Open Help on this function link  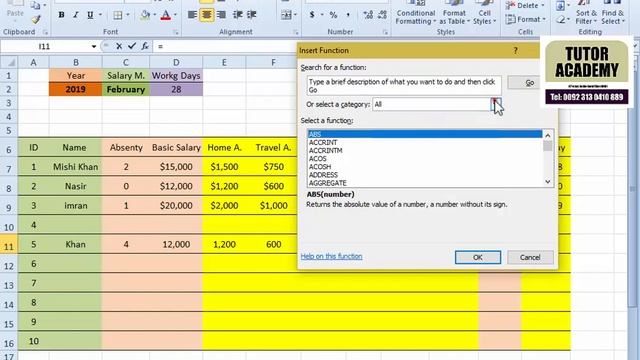pyautogui.click(x=331, y=256)
